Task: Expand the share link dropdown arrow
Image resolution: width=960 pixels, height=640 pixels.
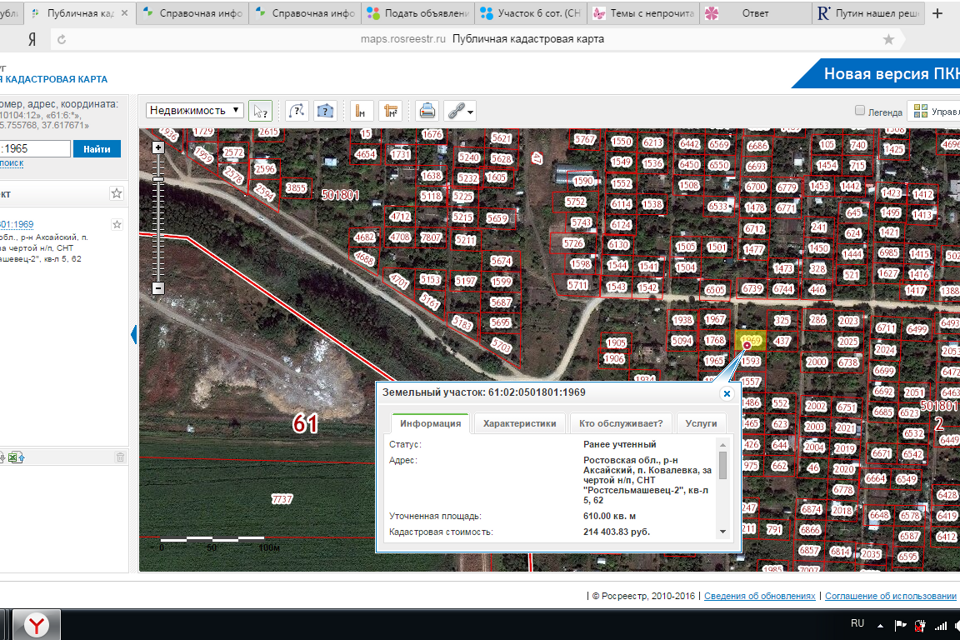Action: [470, 112]
